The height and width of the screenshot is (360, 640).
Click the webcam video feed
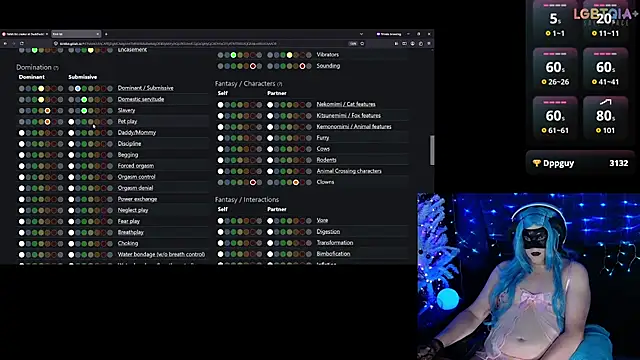point(529,276)
